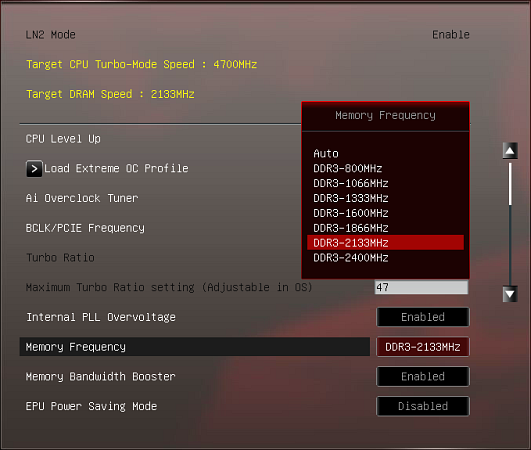Open EPU Power Saving Mode Disabled dropdown
Image resolution: width=531 pixels, height=450 pixels.
pos(423,406)
